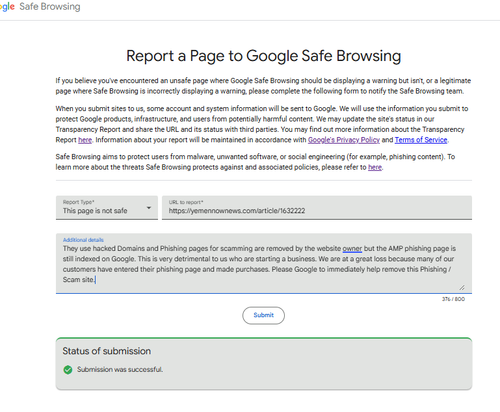Click the Google Safe Browsing logo
The height and width of the screenshot is (412, 500).
(40, 7)
